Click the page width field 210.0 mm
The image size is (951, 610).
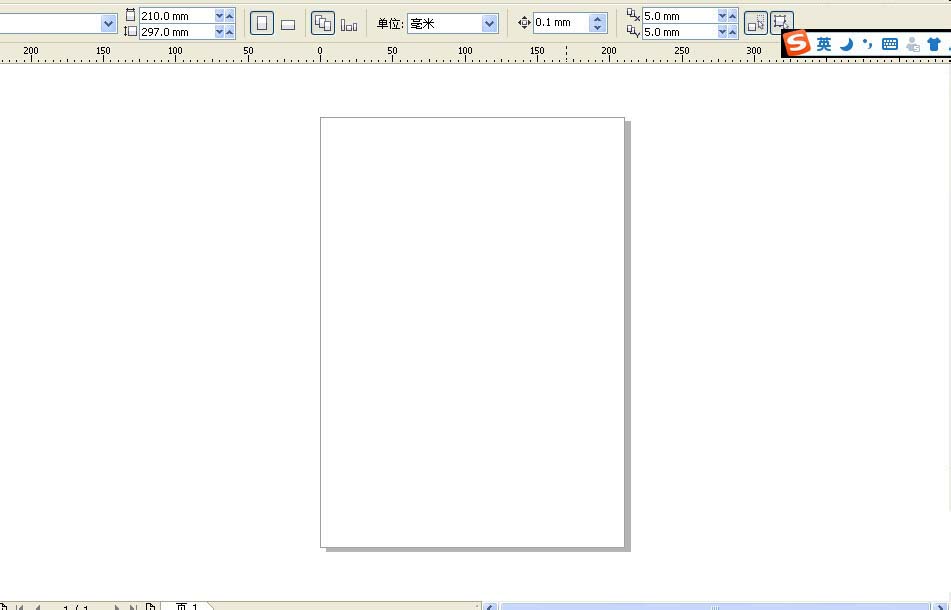point(176,16)
